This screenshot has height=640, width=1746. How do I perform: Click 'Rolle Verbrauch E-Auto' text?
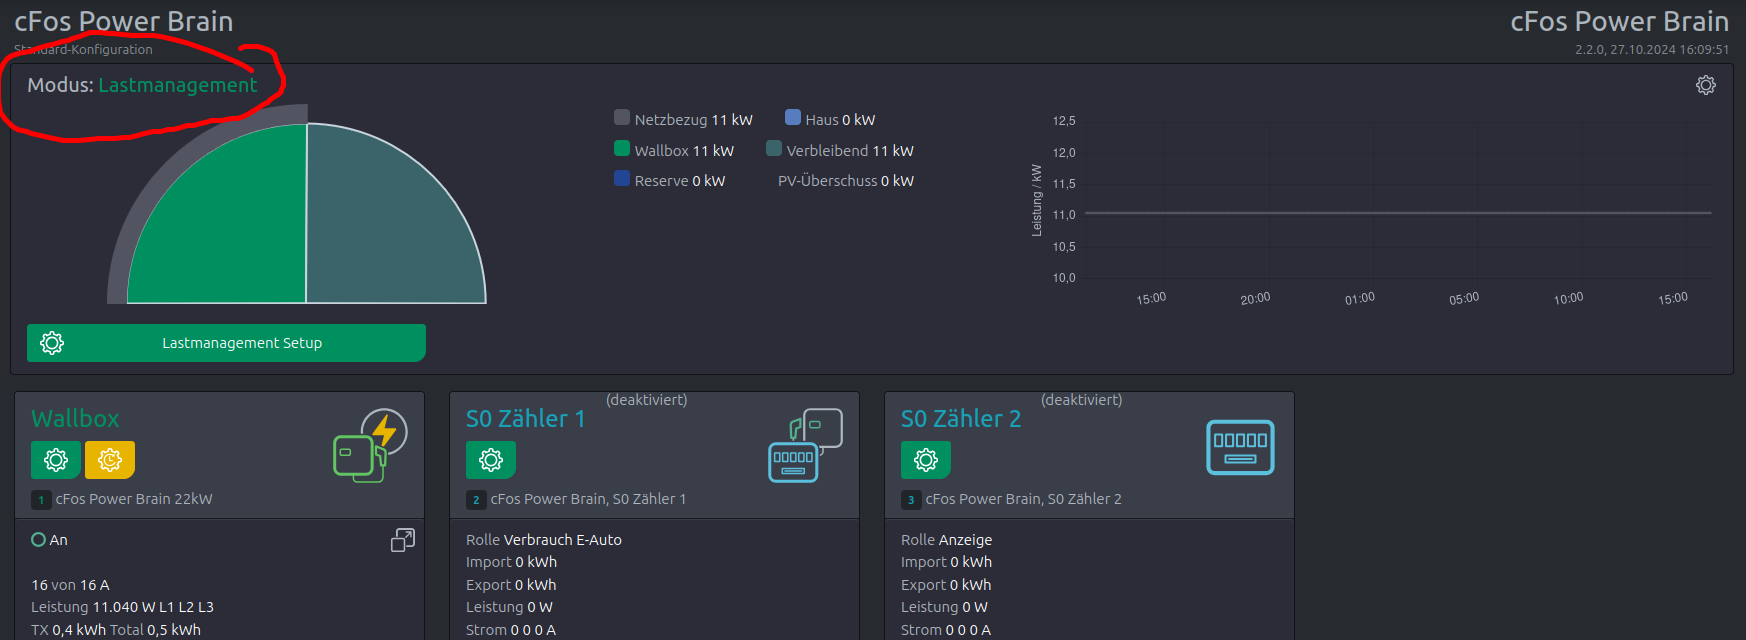tap(544, 540)
